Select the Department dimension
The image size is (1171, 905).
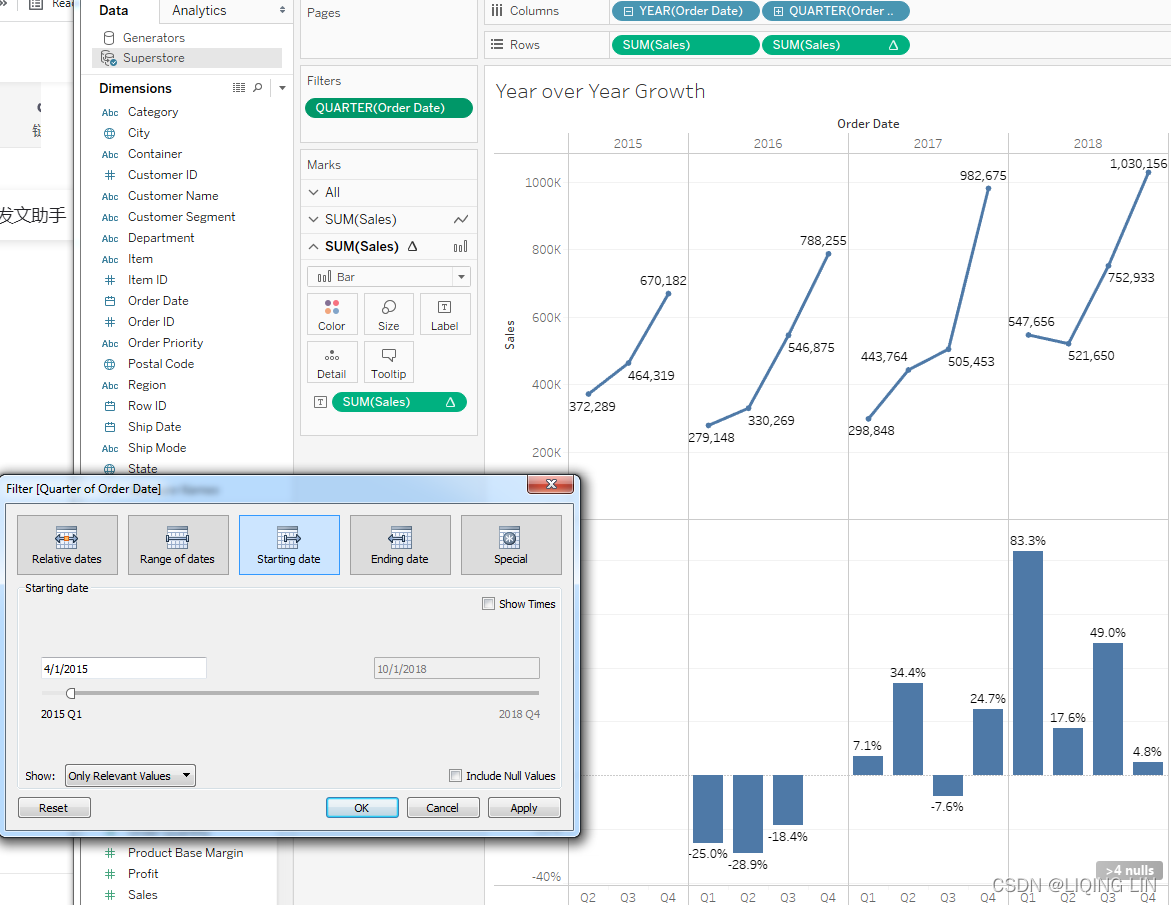[x=161, y=238]
